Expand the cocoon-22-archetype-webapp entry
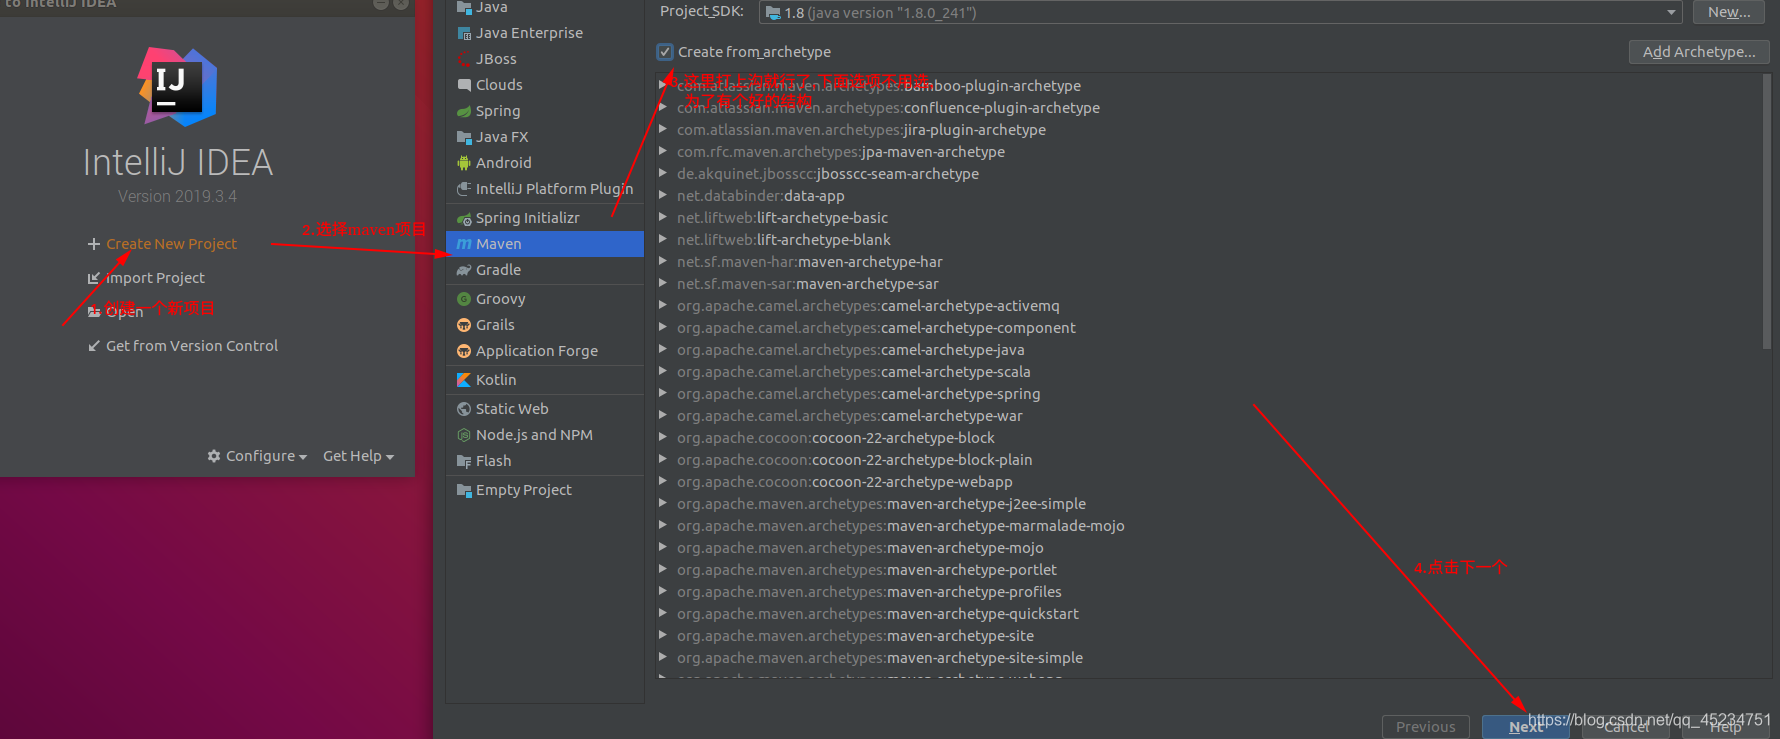1780x739 pixels. (663, 481)
